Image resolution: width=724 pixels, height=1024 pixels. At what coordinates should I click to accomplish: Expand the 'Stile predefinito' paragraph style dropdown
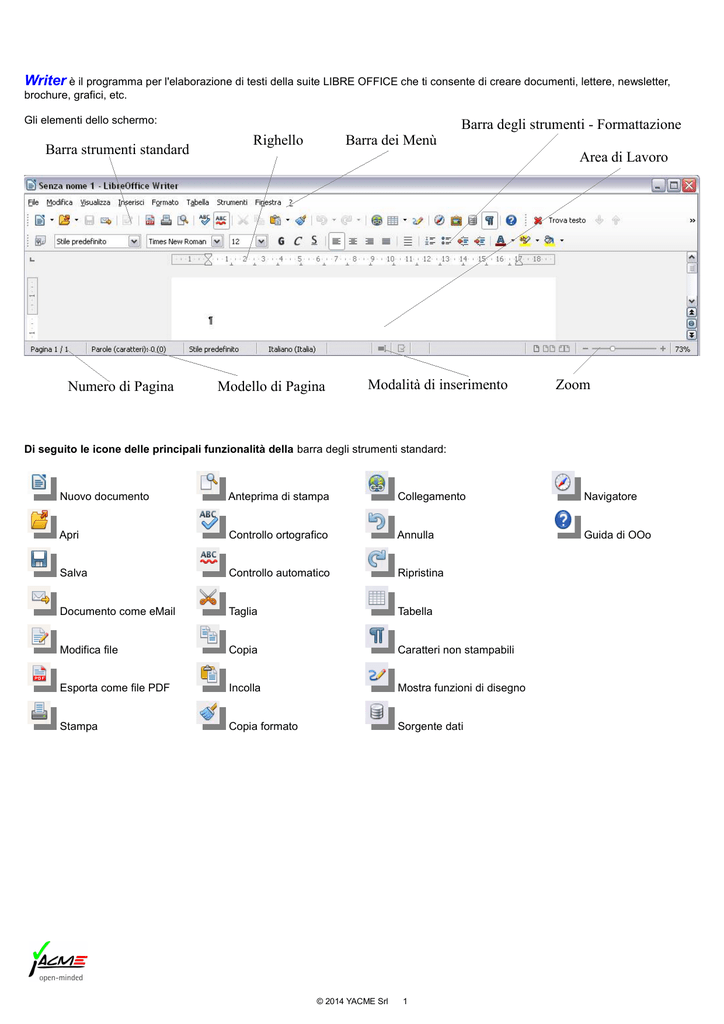pos(134,241)
